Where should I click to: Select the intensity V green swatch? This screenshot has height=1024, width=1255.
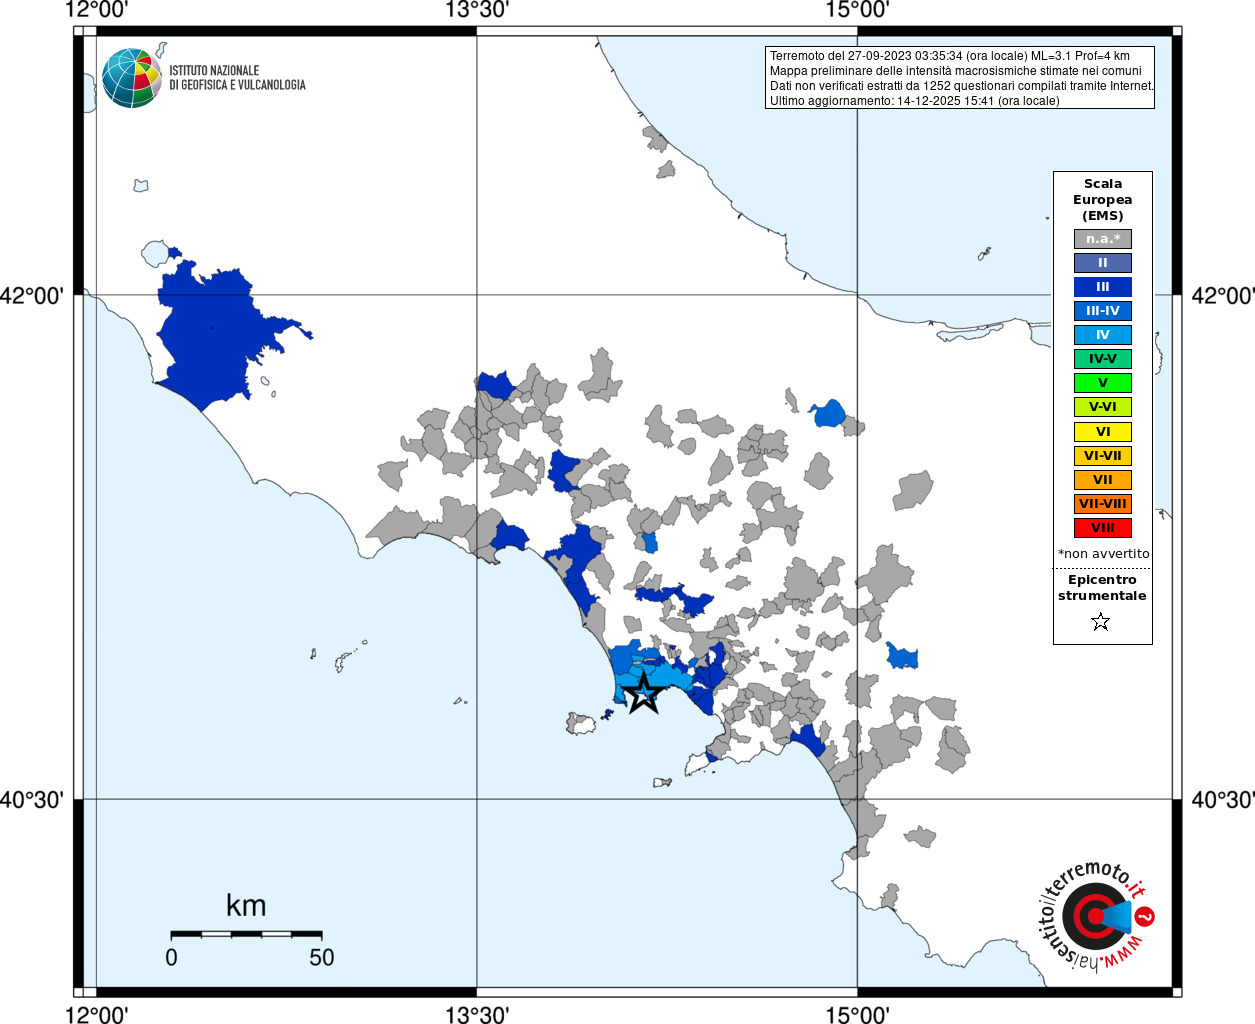coord(1103,383)
